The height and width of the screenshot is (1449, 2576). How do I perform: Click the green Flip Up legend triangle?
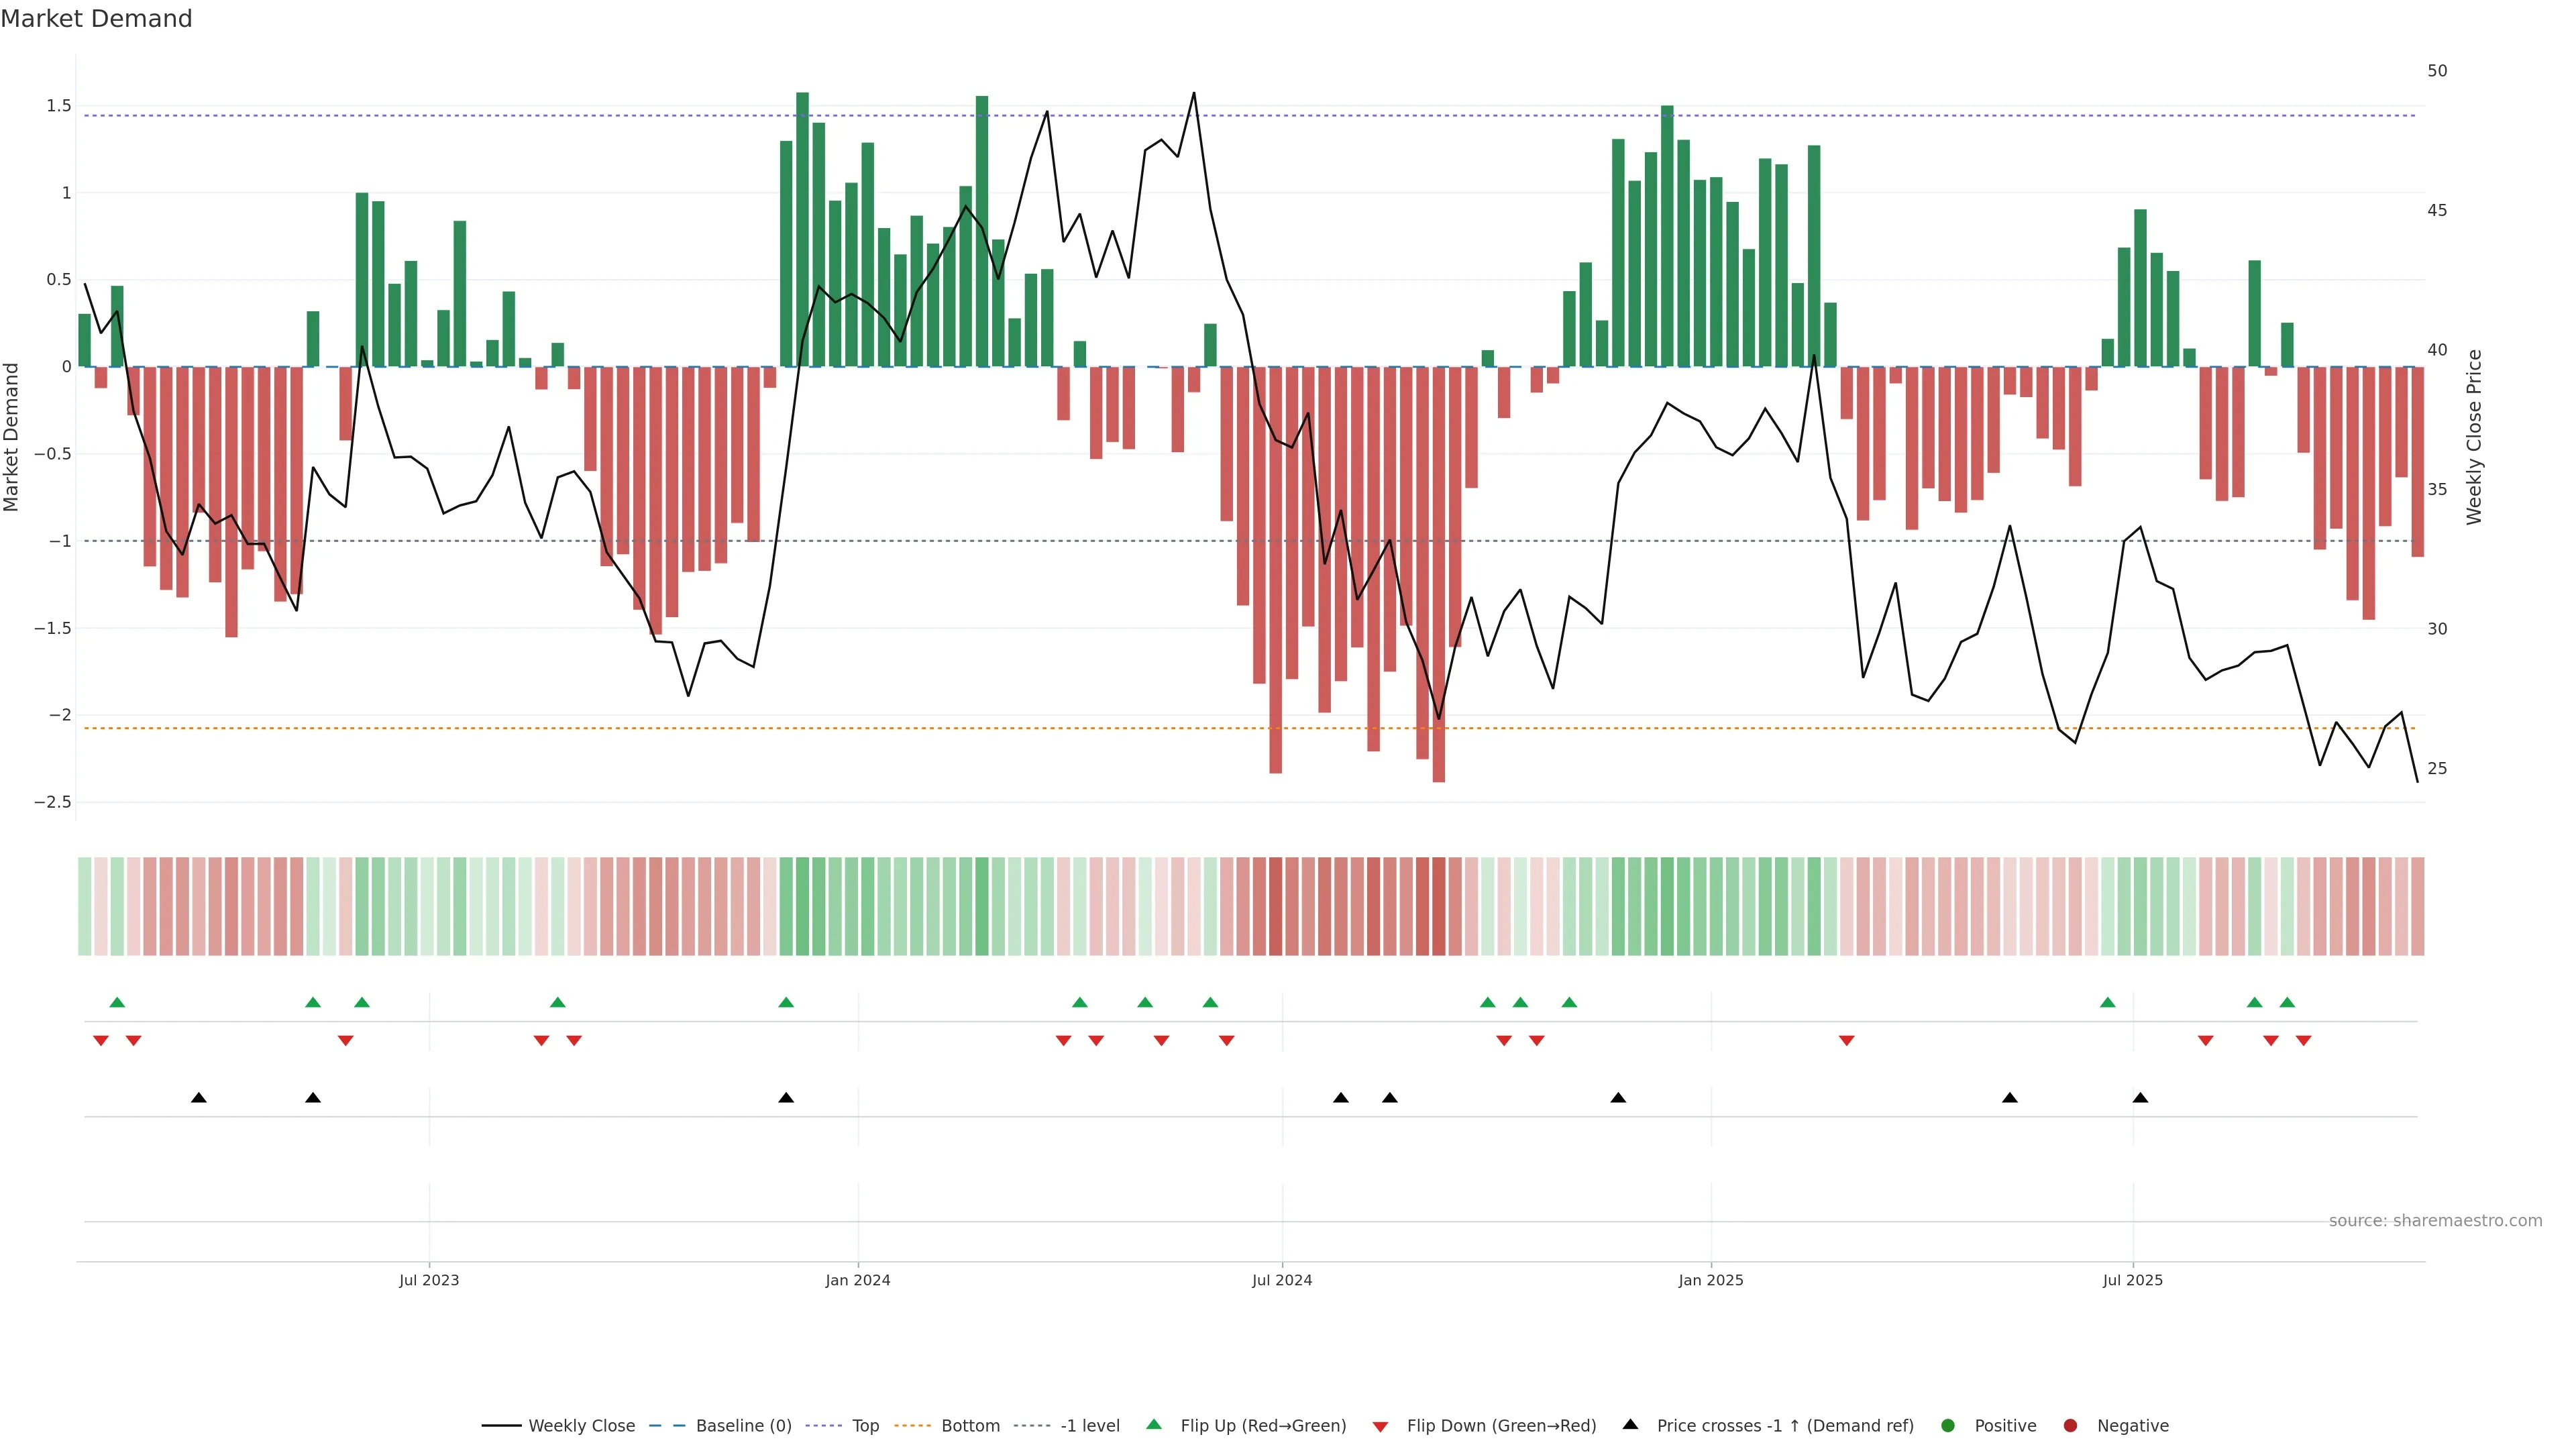pyautogui.click(x=1154, y=1424)
